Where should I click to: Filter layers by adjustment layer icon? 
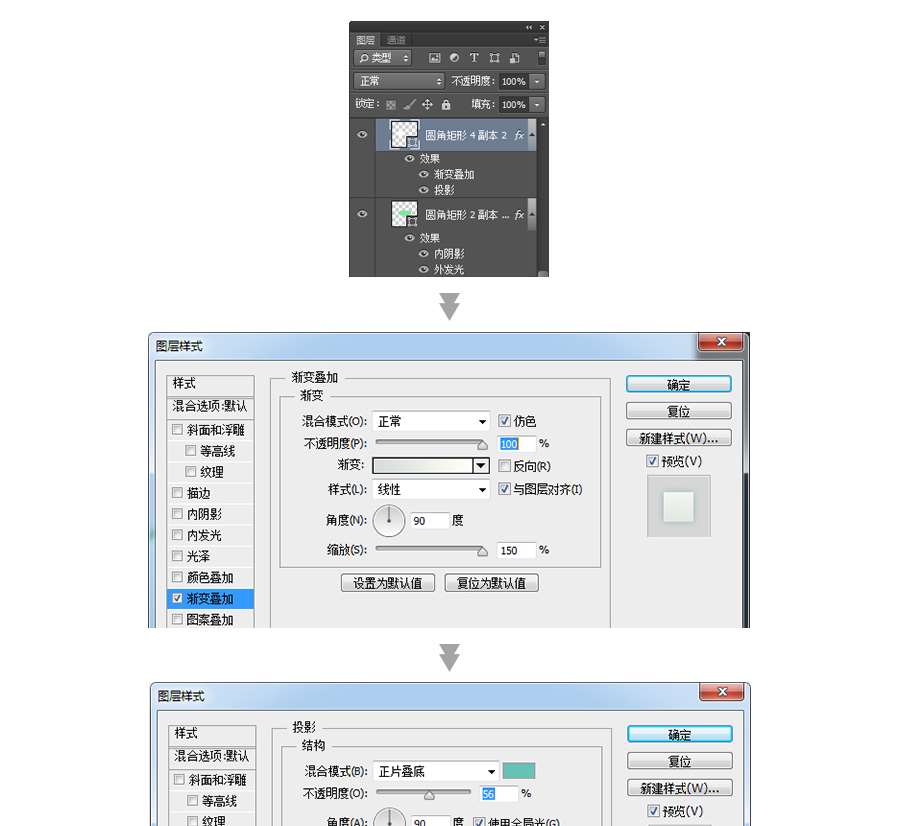[455, 58]
